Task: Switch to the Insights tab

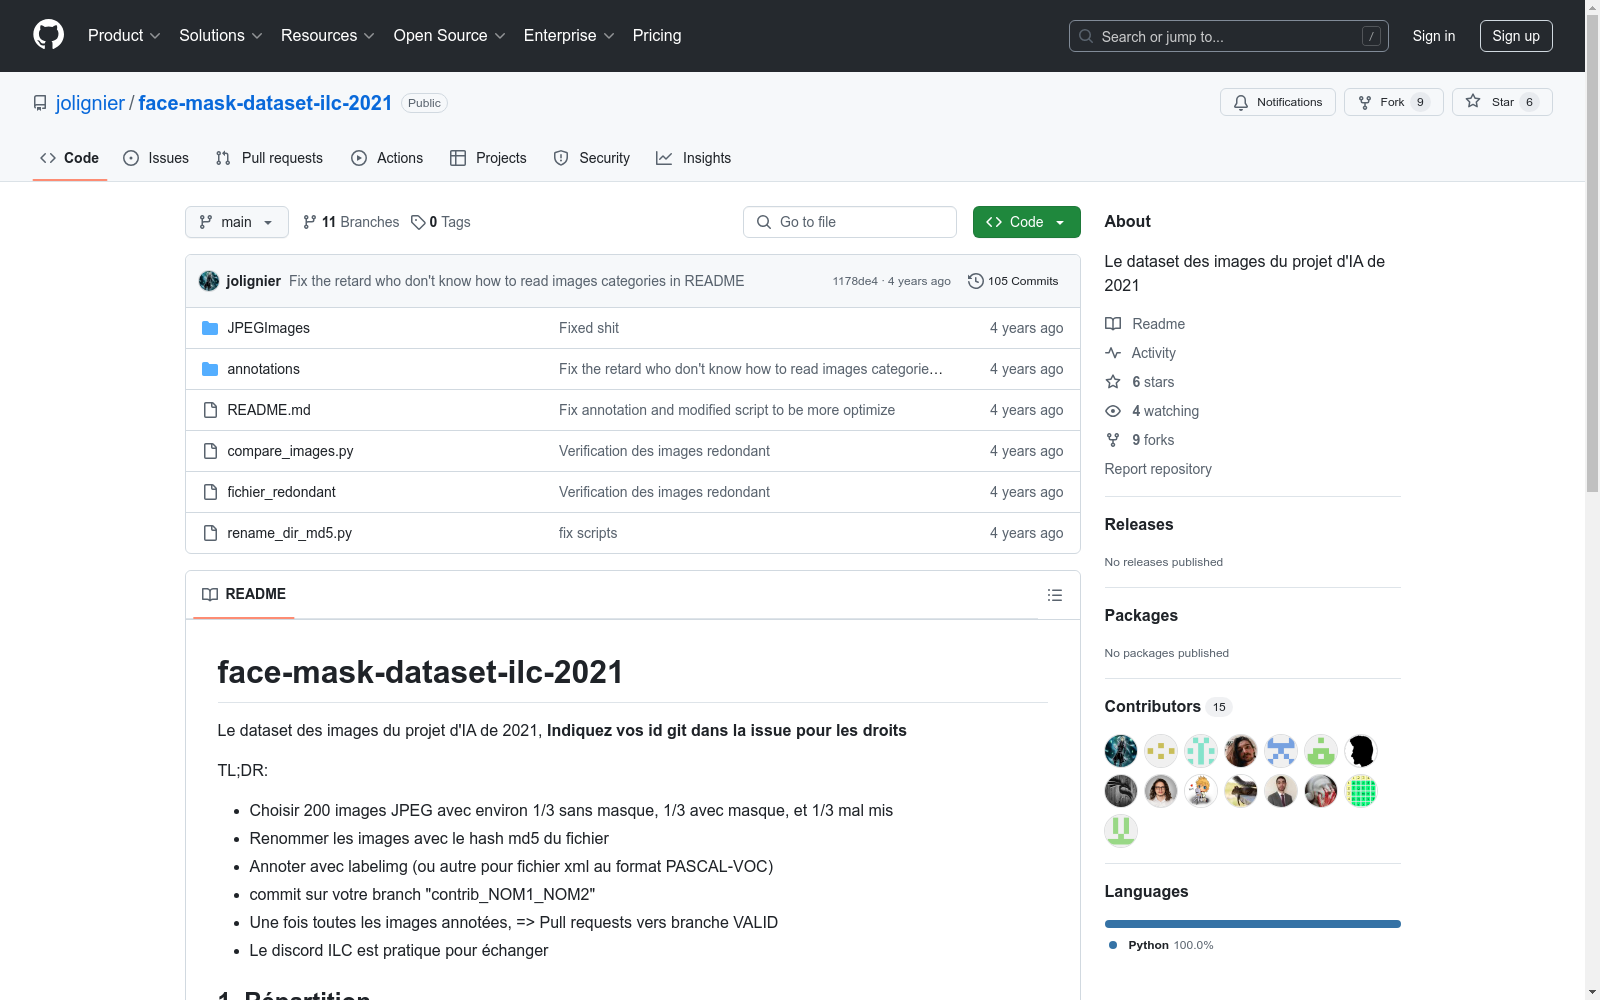Action: click(693, 158)
